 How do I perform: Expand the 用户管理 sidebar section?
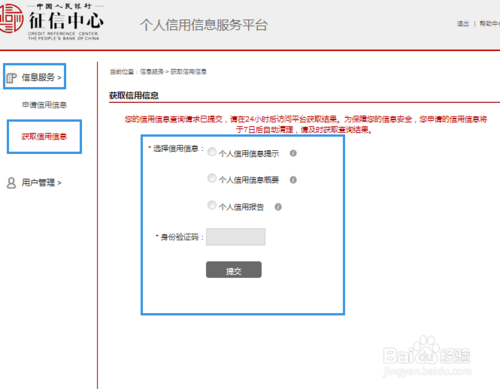pyautogui.click(x=41, y=183)
